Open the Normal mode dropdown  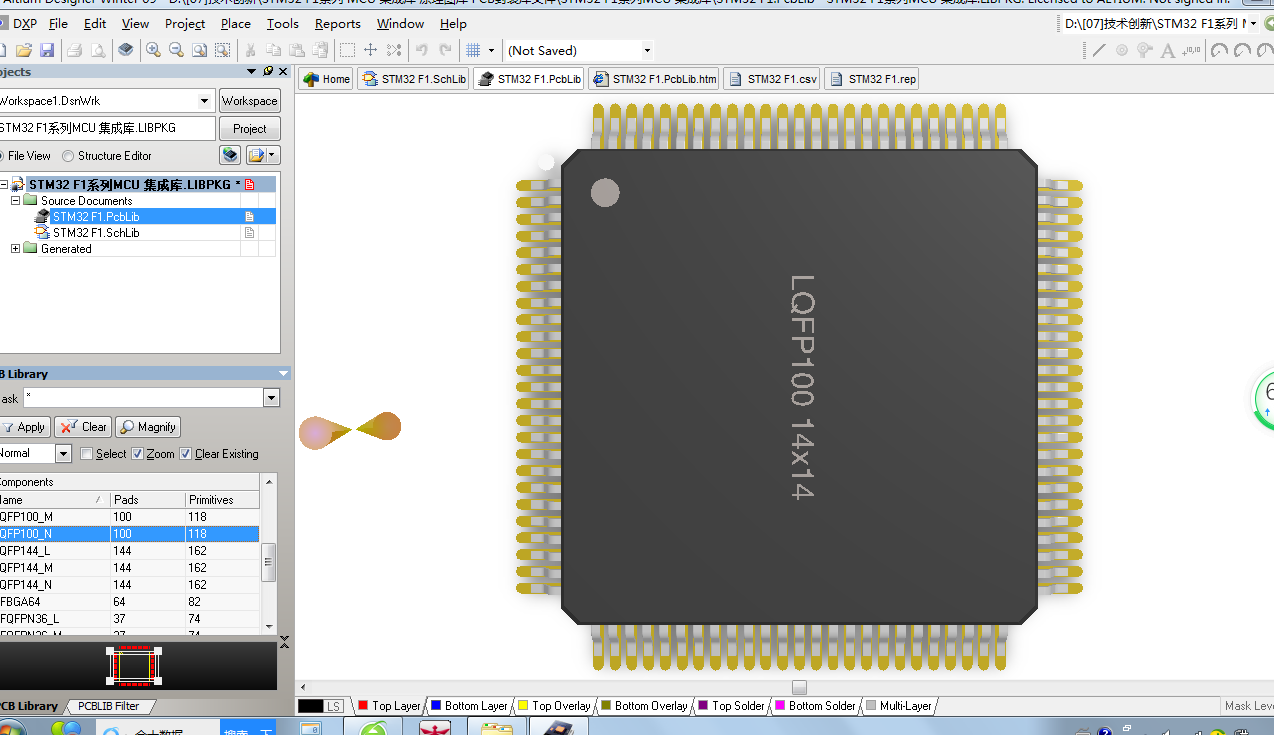click(63, 454)
